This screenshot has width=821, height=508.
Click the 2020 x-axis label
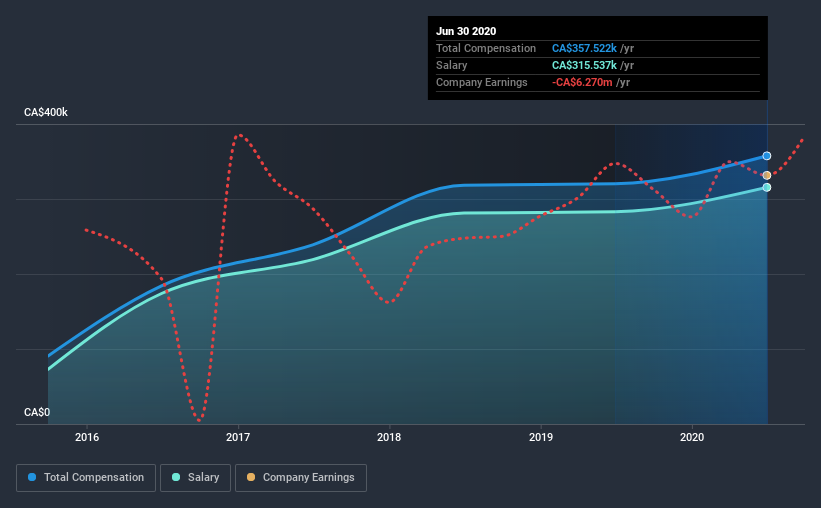[692, 437]
